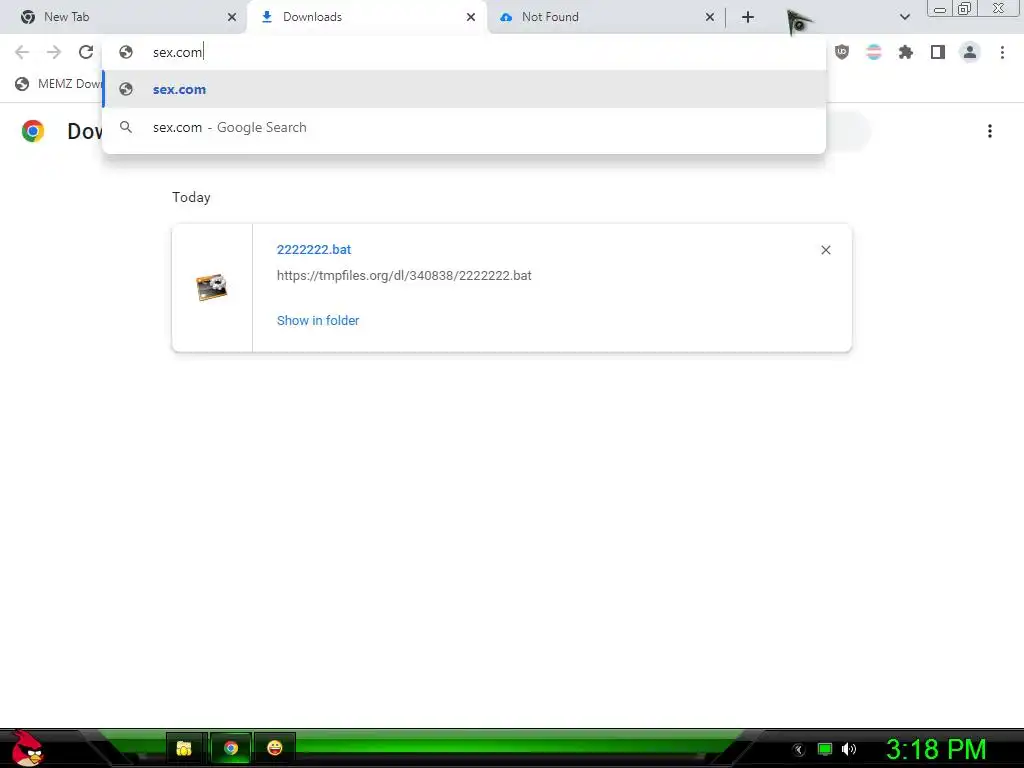Go forward with the forward arrow
Image resolution: width=1024 pixels, height=768 pixels.
[54, 52]
